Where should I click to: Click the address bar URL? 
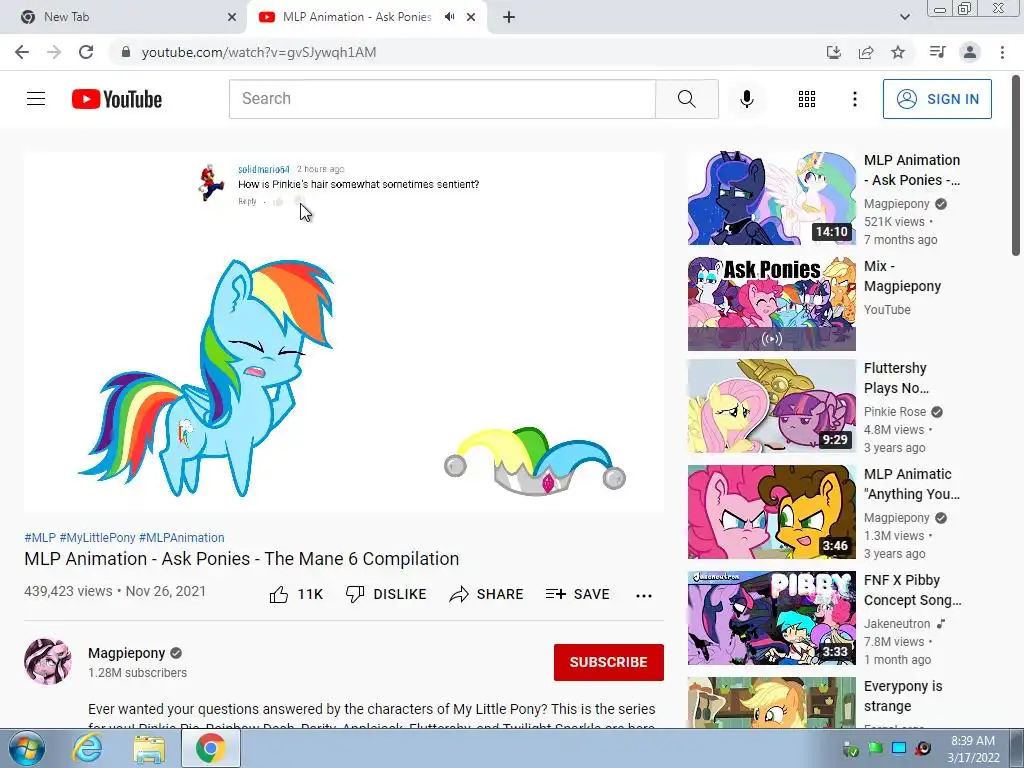tap(259, 52)
